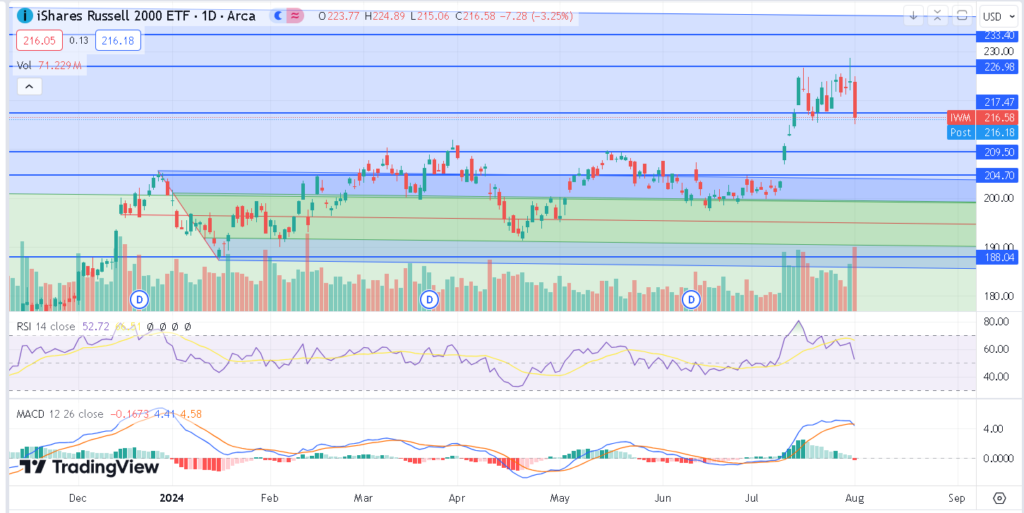Click the Sep label on time axis
This screenshot has width=1024, height=513.
click(x=957, y=498)
